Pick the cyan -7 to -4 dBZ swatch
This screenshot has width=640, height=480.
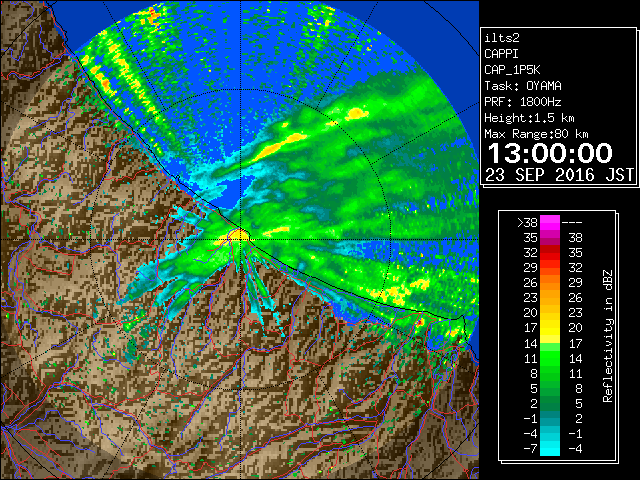tap(550, 449)
